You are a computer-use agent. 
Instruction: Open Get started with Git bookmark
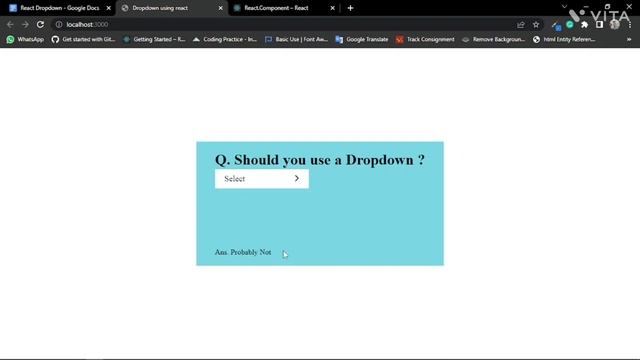84,39
